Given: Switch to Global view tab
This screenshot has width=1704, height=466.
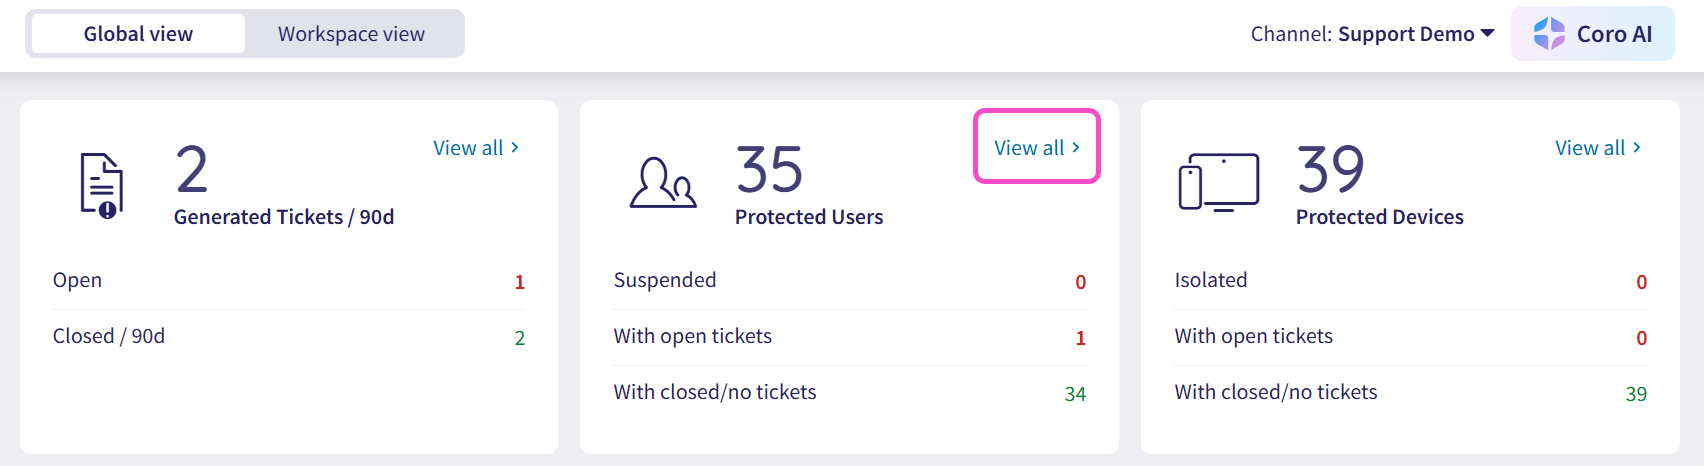Looking at the screenshot, I should tap(138, 34).
